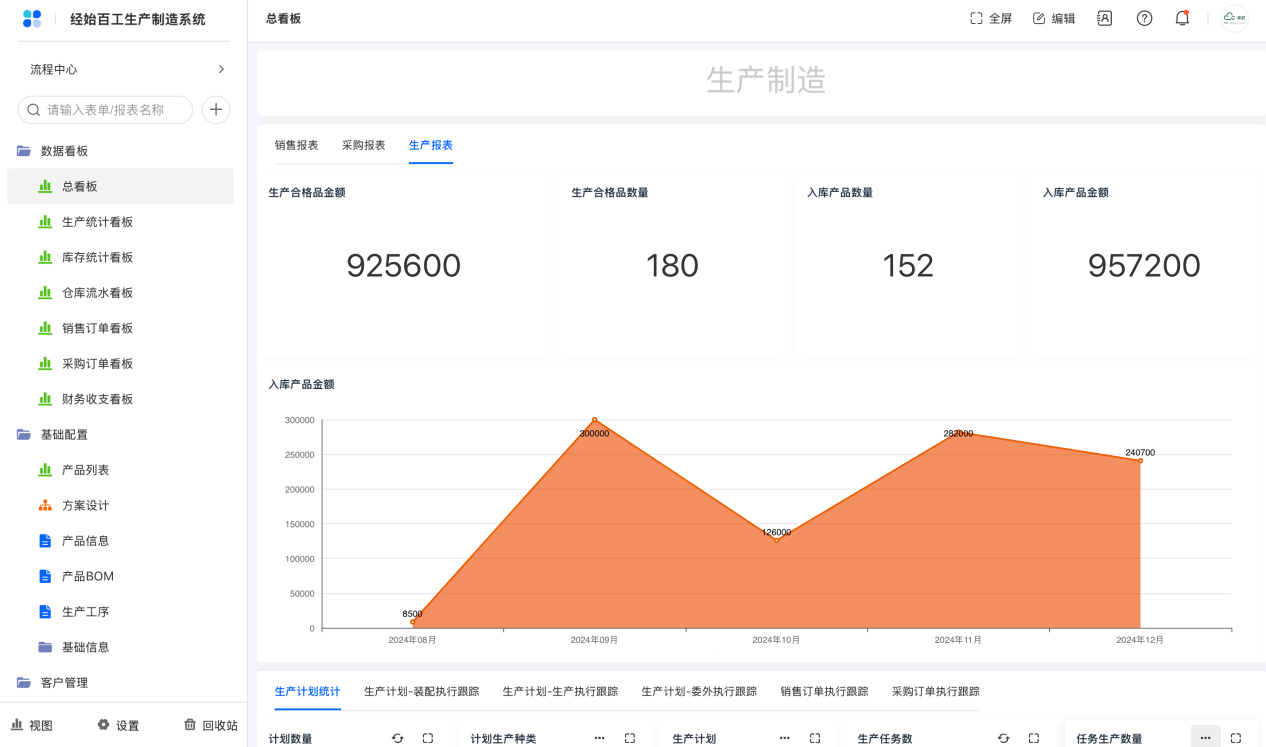Switch to the 销售报表 tab
This screenshot has height=747, width=1266.
pyautogui.click(x=296, y=145)
